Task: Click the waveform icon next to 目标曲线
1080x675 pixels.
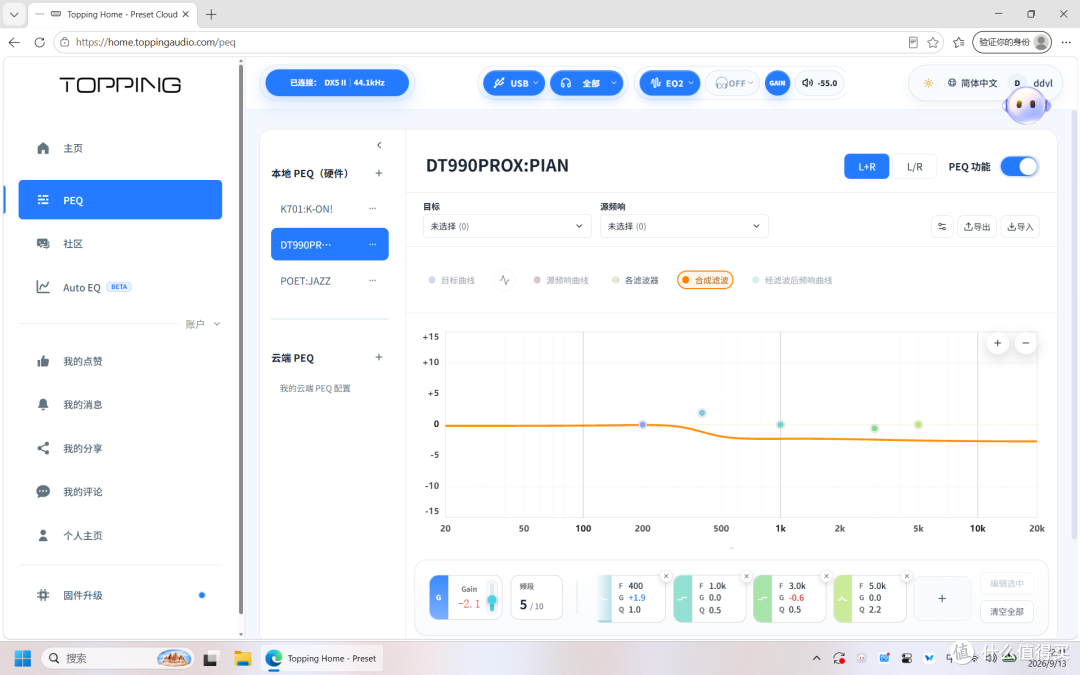Action: click(504, 280)
